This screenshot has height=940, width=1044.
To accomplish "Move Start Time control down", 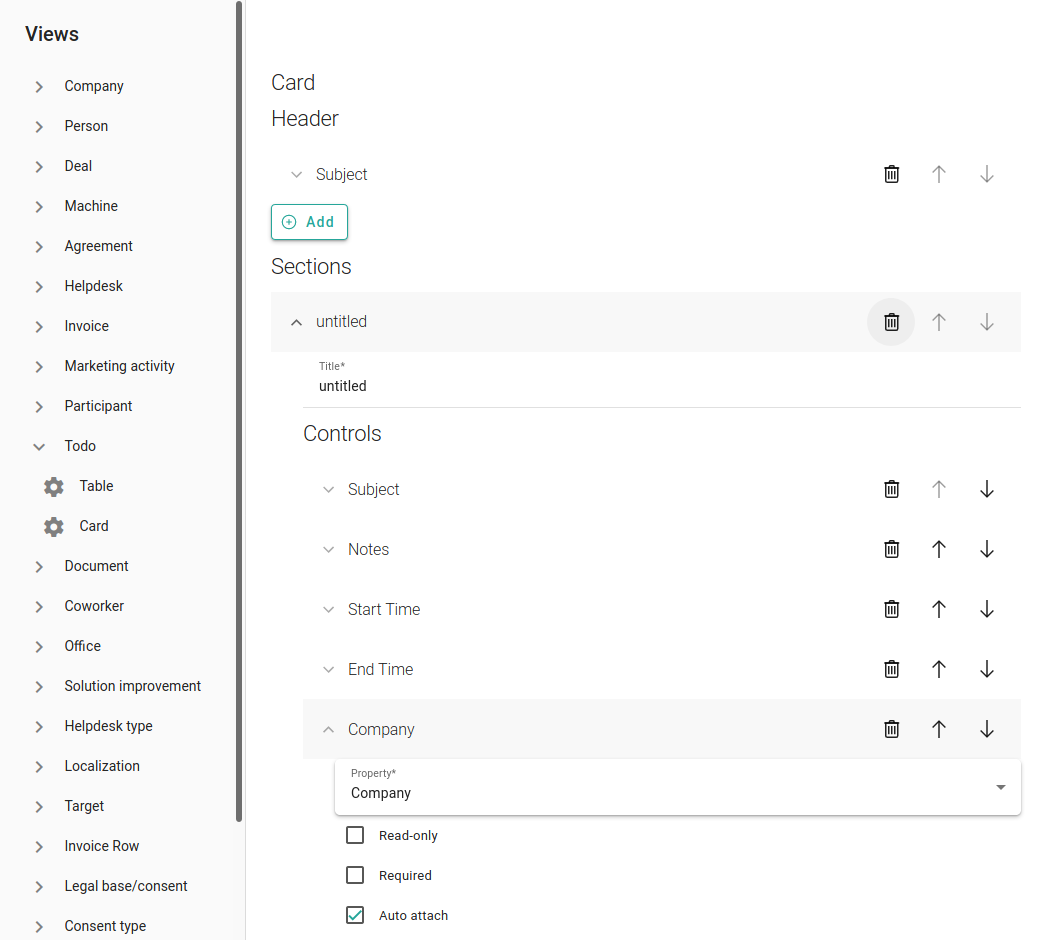I will coord(986,609).
